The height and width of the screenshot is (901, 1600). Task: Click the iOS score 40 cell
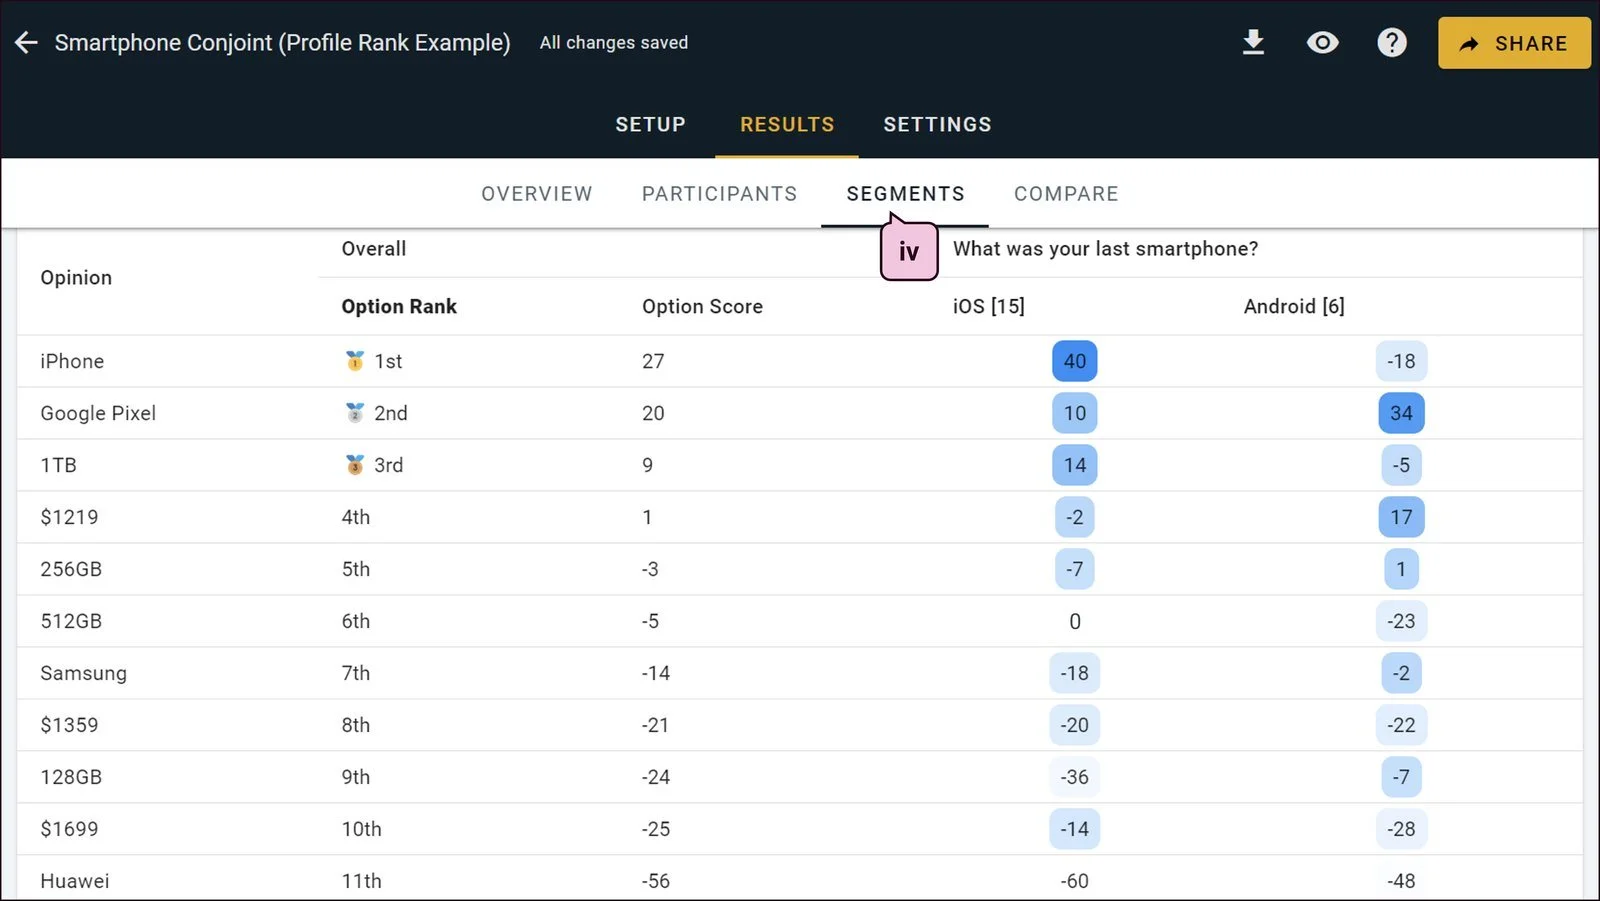pyautogui.click(x=1074, y=361)
